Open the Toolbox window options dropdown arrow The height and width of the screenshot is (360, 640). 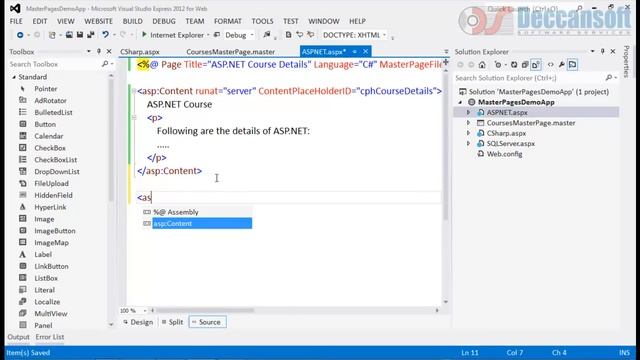click(89, 51)
